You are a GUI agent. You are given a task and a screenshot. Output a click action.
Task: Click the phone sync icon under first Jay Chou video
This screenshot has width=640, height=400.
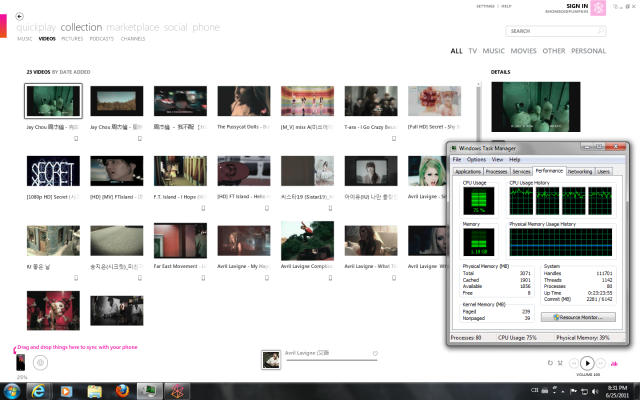click(76, 138)
